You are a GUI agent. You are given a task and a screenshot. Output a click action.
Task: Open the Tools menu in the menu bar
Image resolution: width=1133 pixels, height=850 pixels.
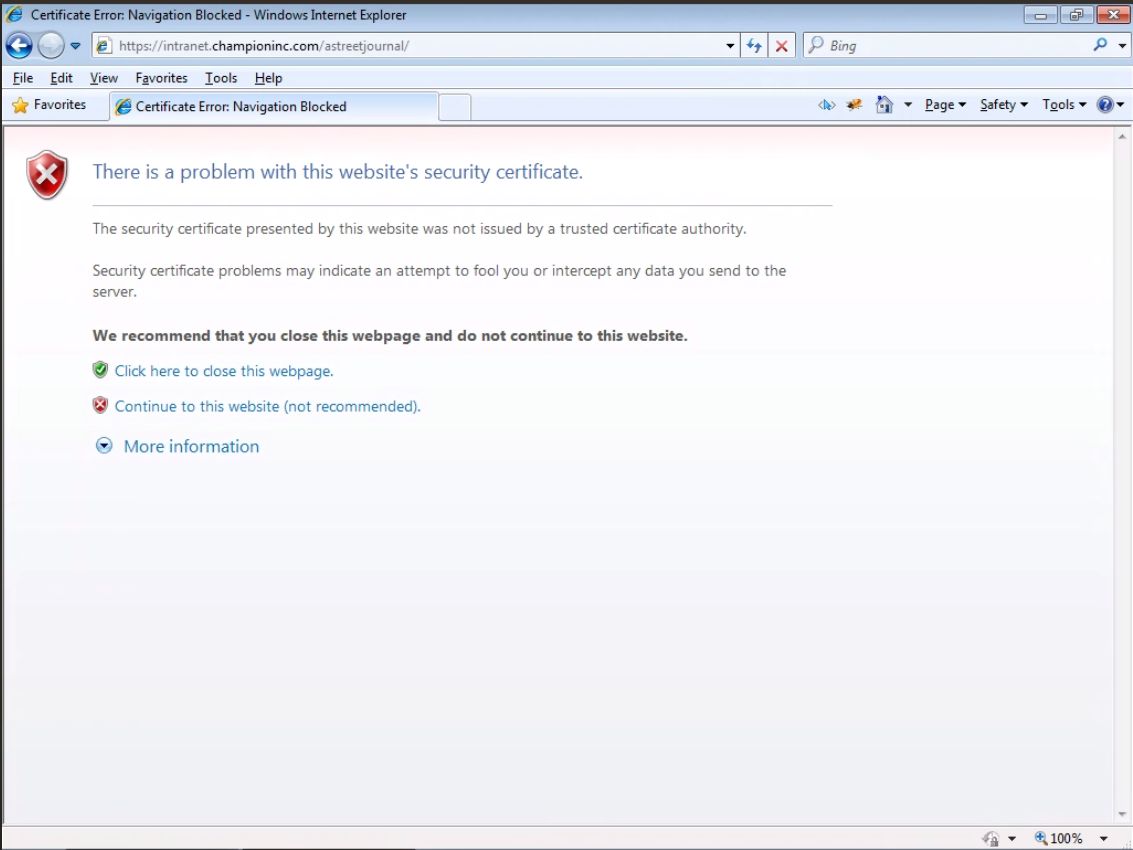tap(221, 78)
